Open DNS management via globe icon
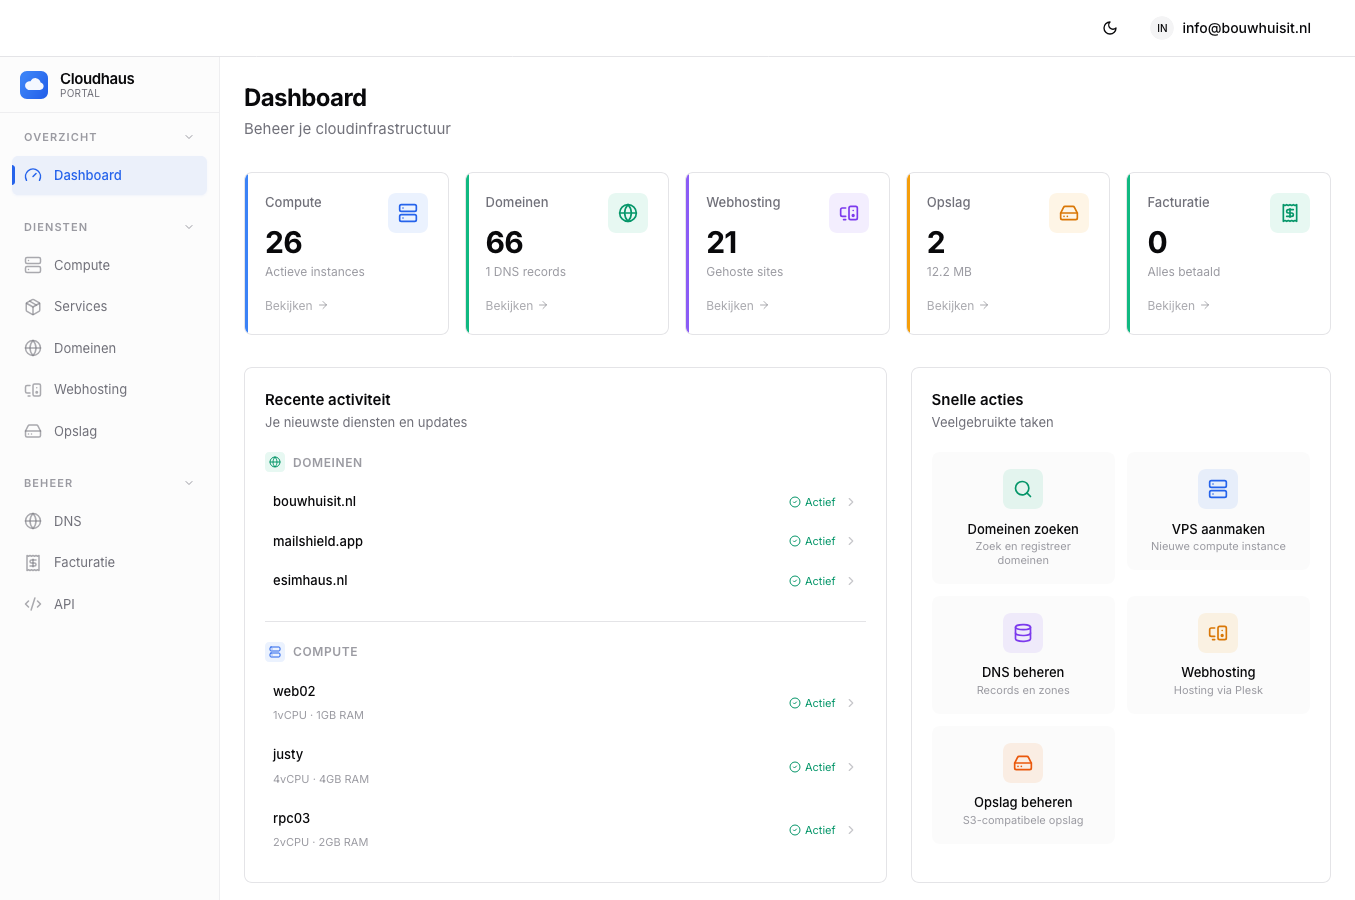 pos(32,521)
